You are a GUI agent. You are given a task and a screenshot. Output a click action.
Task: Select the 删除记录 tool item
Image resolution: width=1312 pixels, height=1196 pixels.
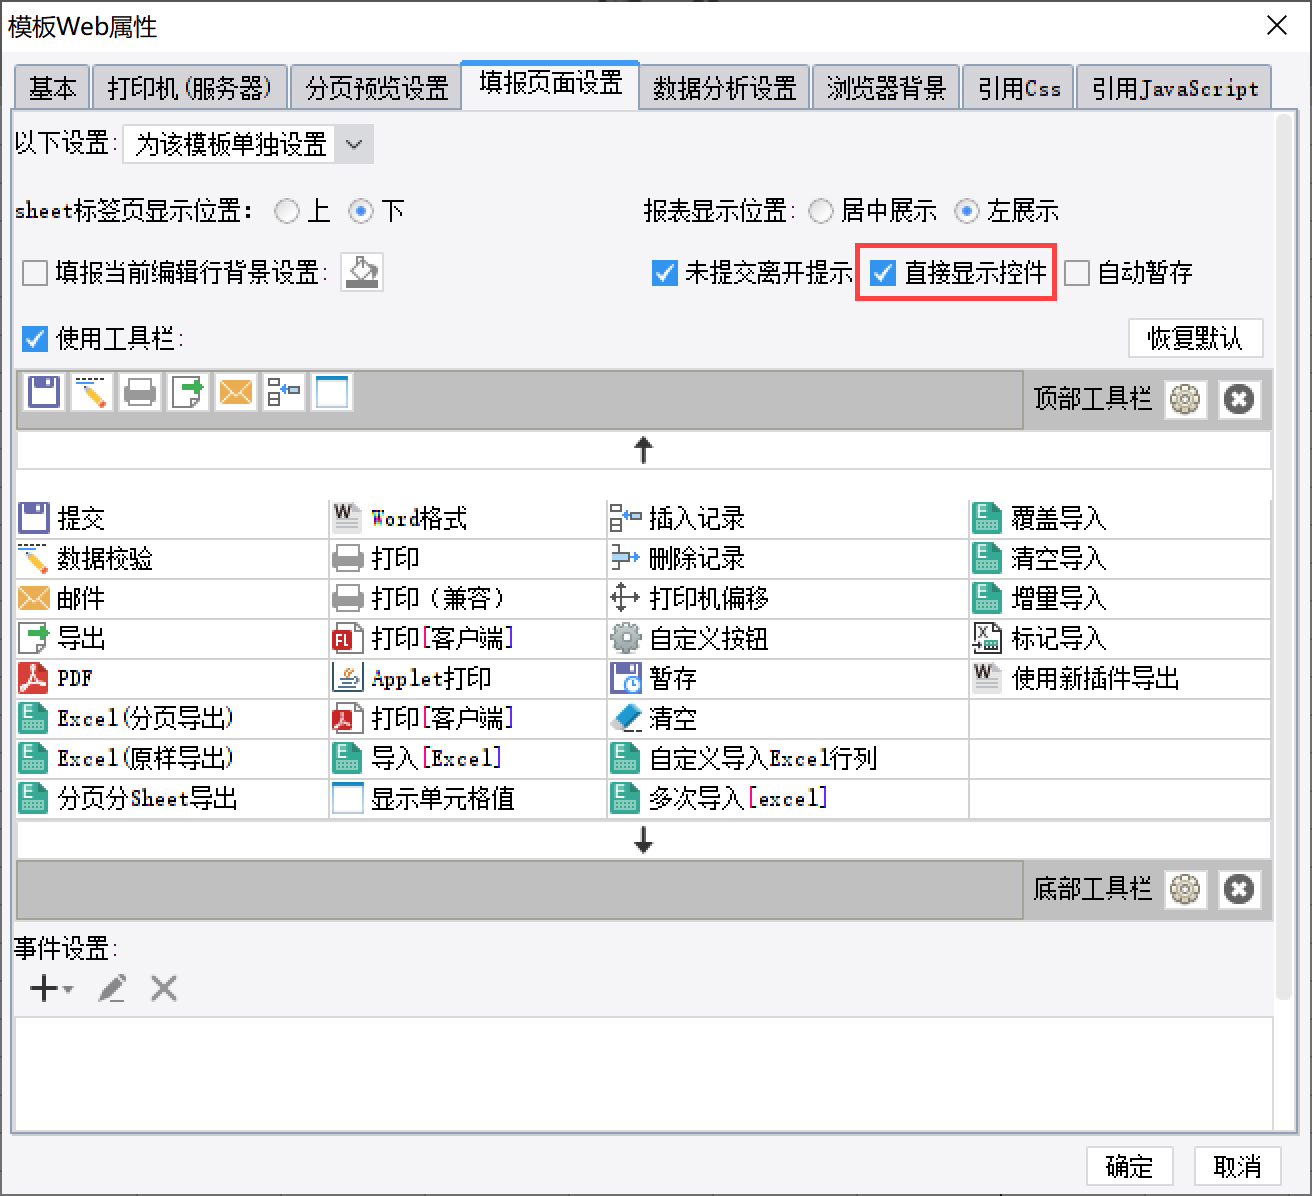coord(788,558)
